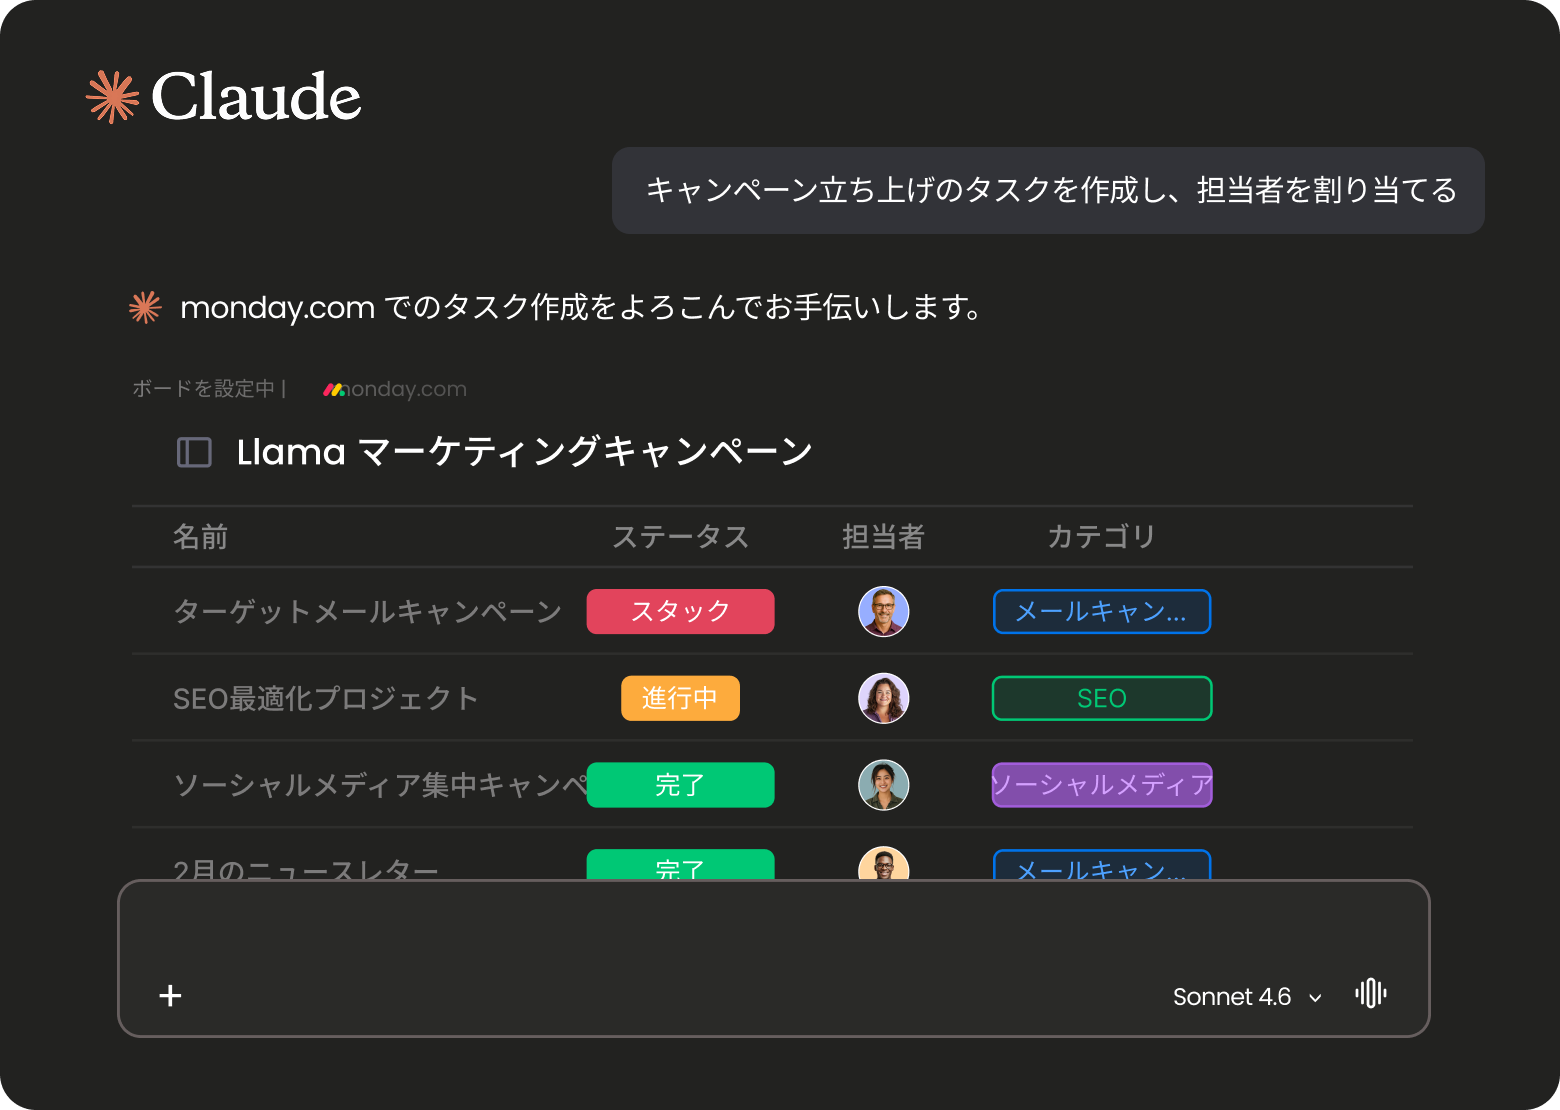
Task: Open the 完了 status for ソーシャルメディア集中キャンペーン row
Action: pyautogui.click(x=680, y=785)
